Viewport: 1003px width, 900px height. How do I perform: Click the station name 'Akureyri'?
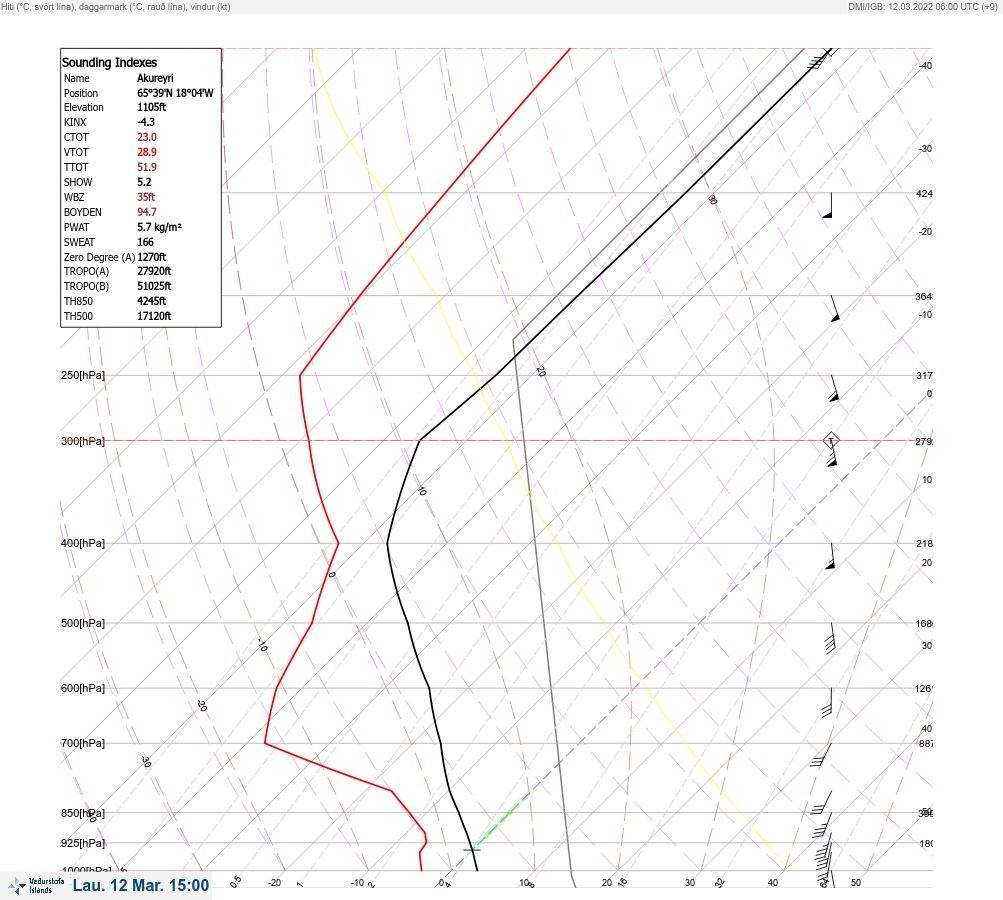pos(155,78)
